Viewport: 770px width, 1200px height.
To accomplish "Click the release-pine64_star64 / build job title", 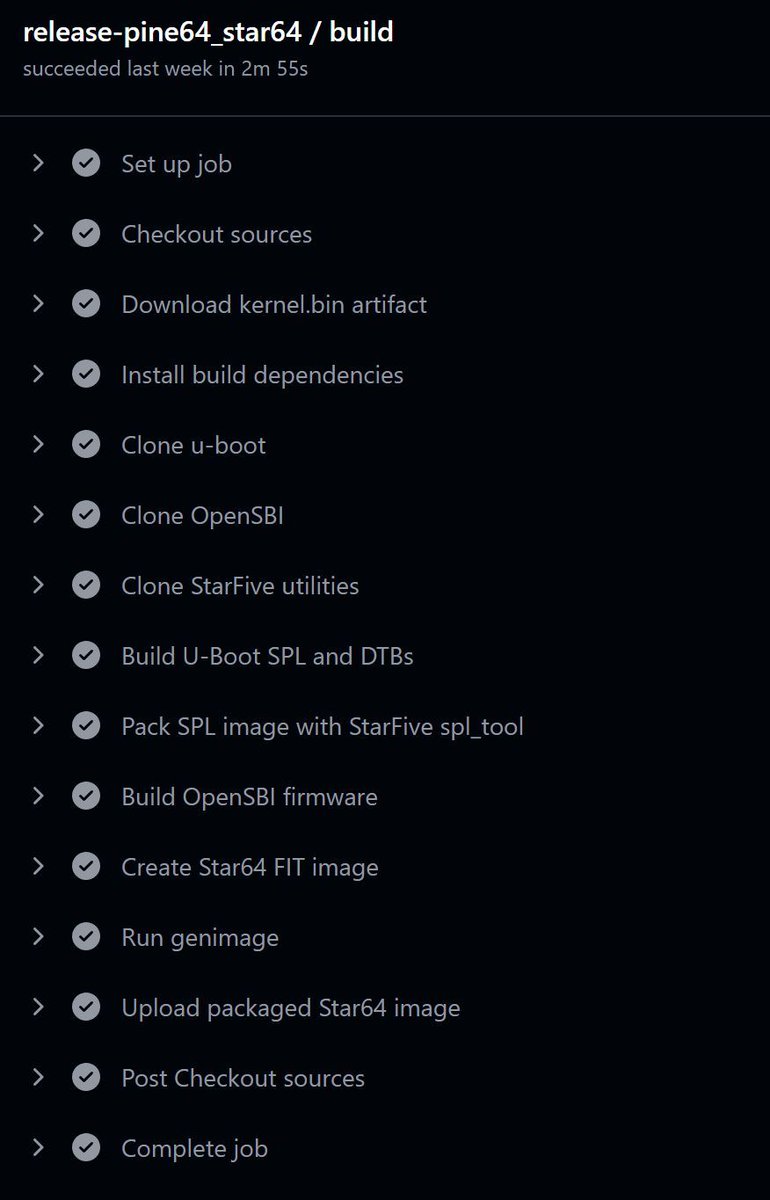I will point(208,32).
